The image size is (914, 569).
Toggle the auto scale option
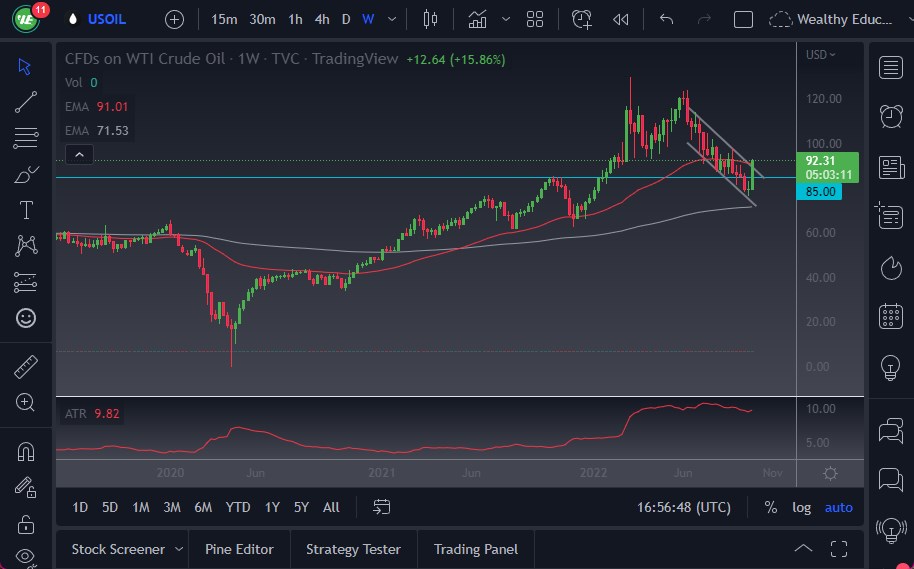(x=838, y=507)
